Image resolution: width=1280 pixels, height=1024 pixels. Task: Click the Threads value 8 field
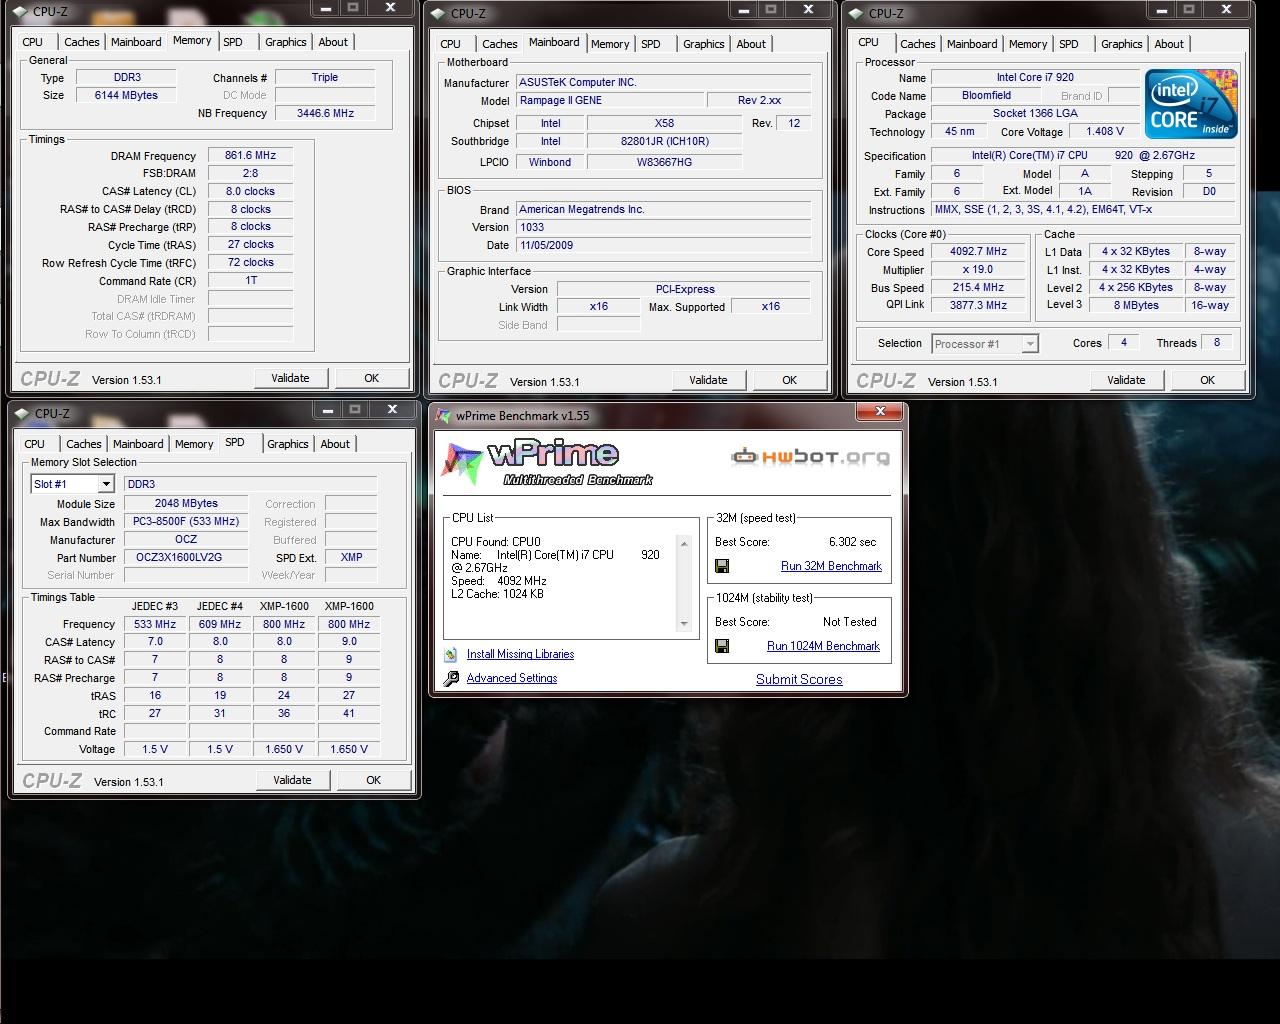[1216, 342]
